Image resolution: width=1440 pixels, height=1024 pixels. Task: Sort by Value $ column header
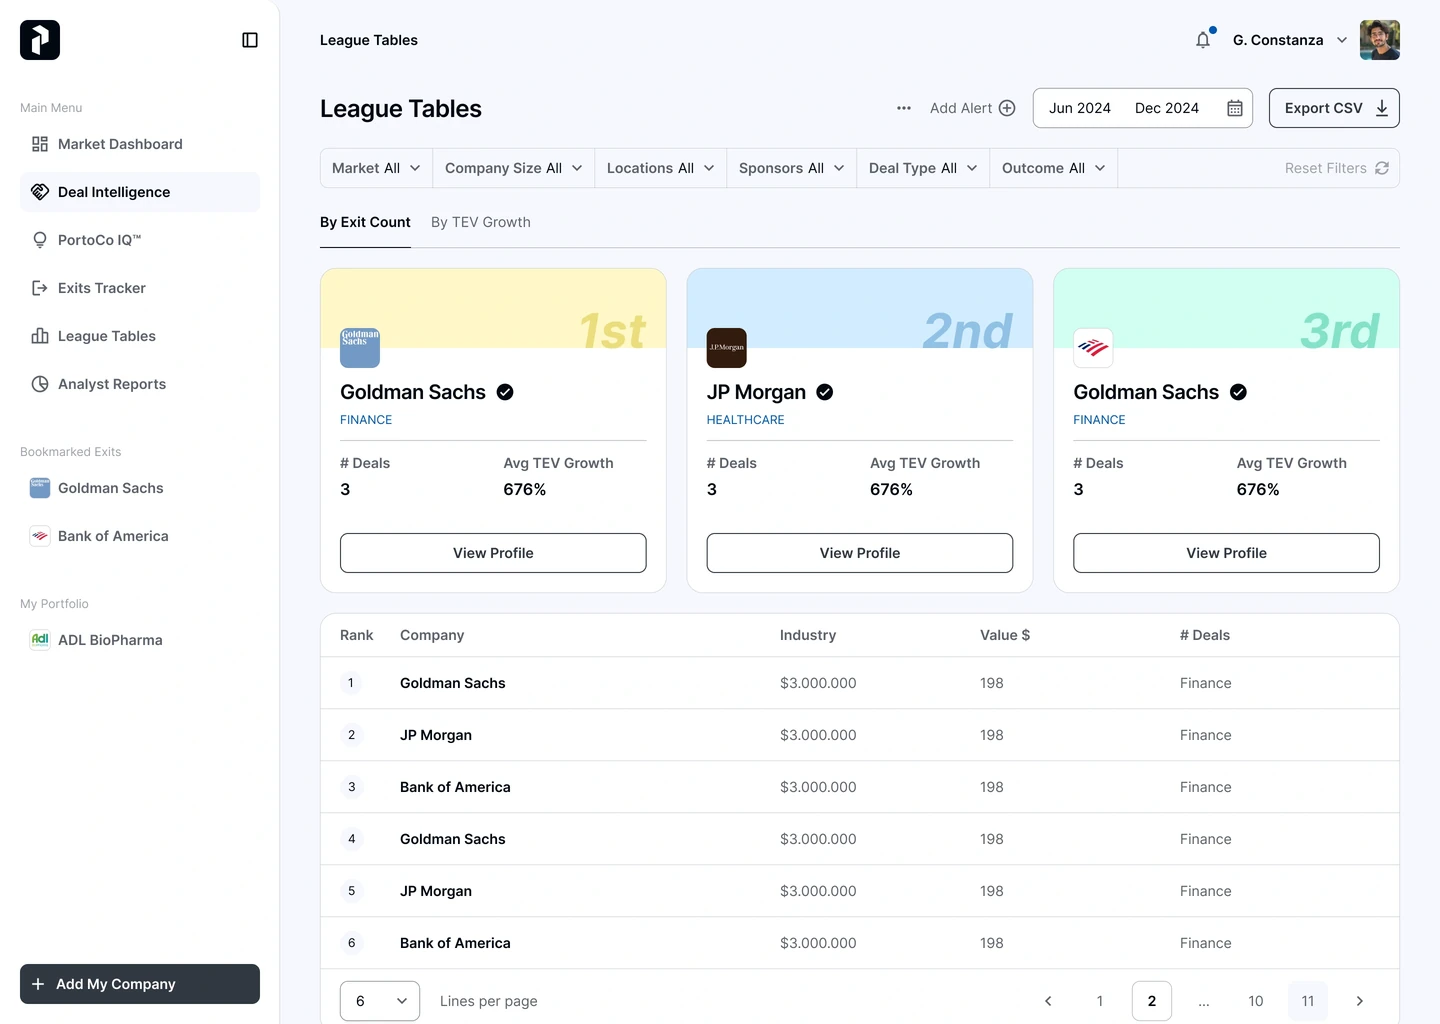[x=1005, y=635]
